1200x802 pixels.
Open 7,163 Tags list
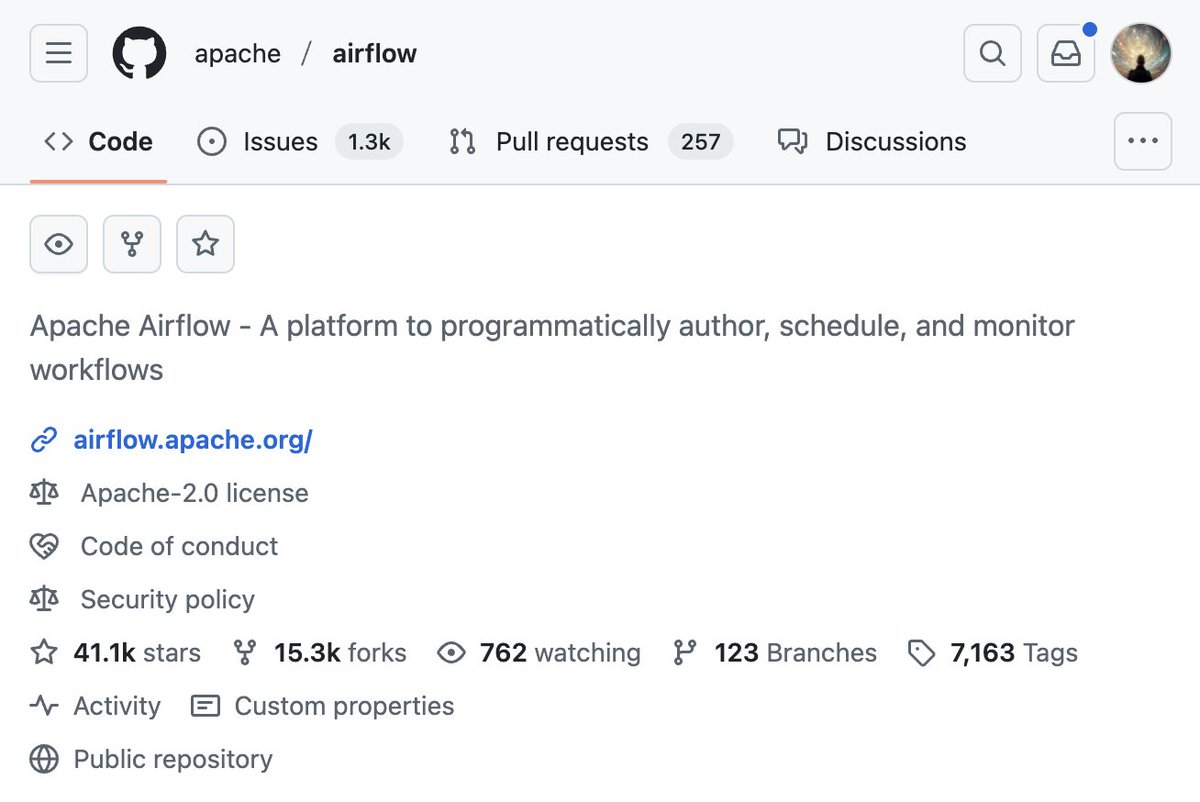[1014, 653]
